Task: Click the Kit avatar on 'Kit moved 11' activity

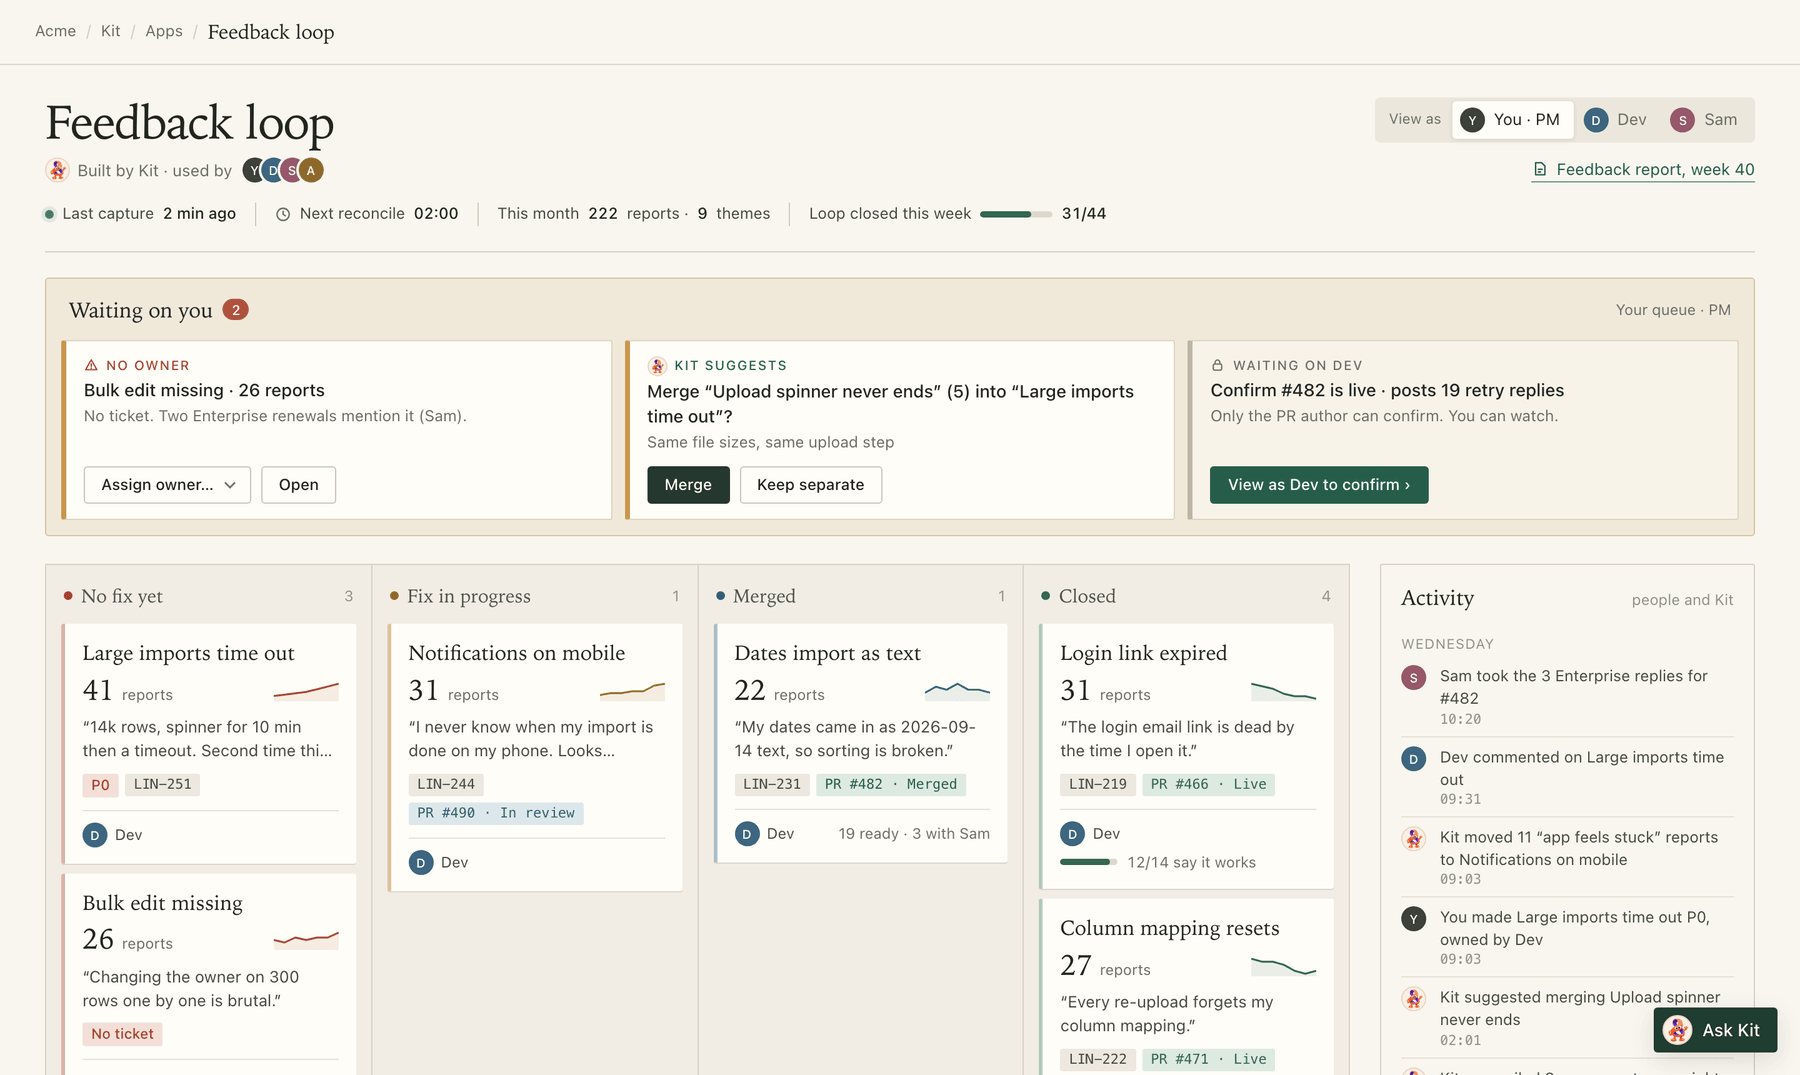Action: pyautogui.click(x=1413, y=838)
